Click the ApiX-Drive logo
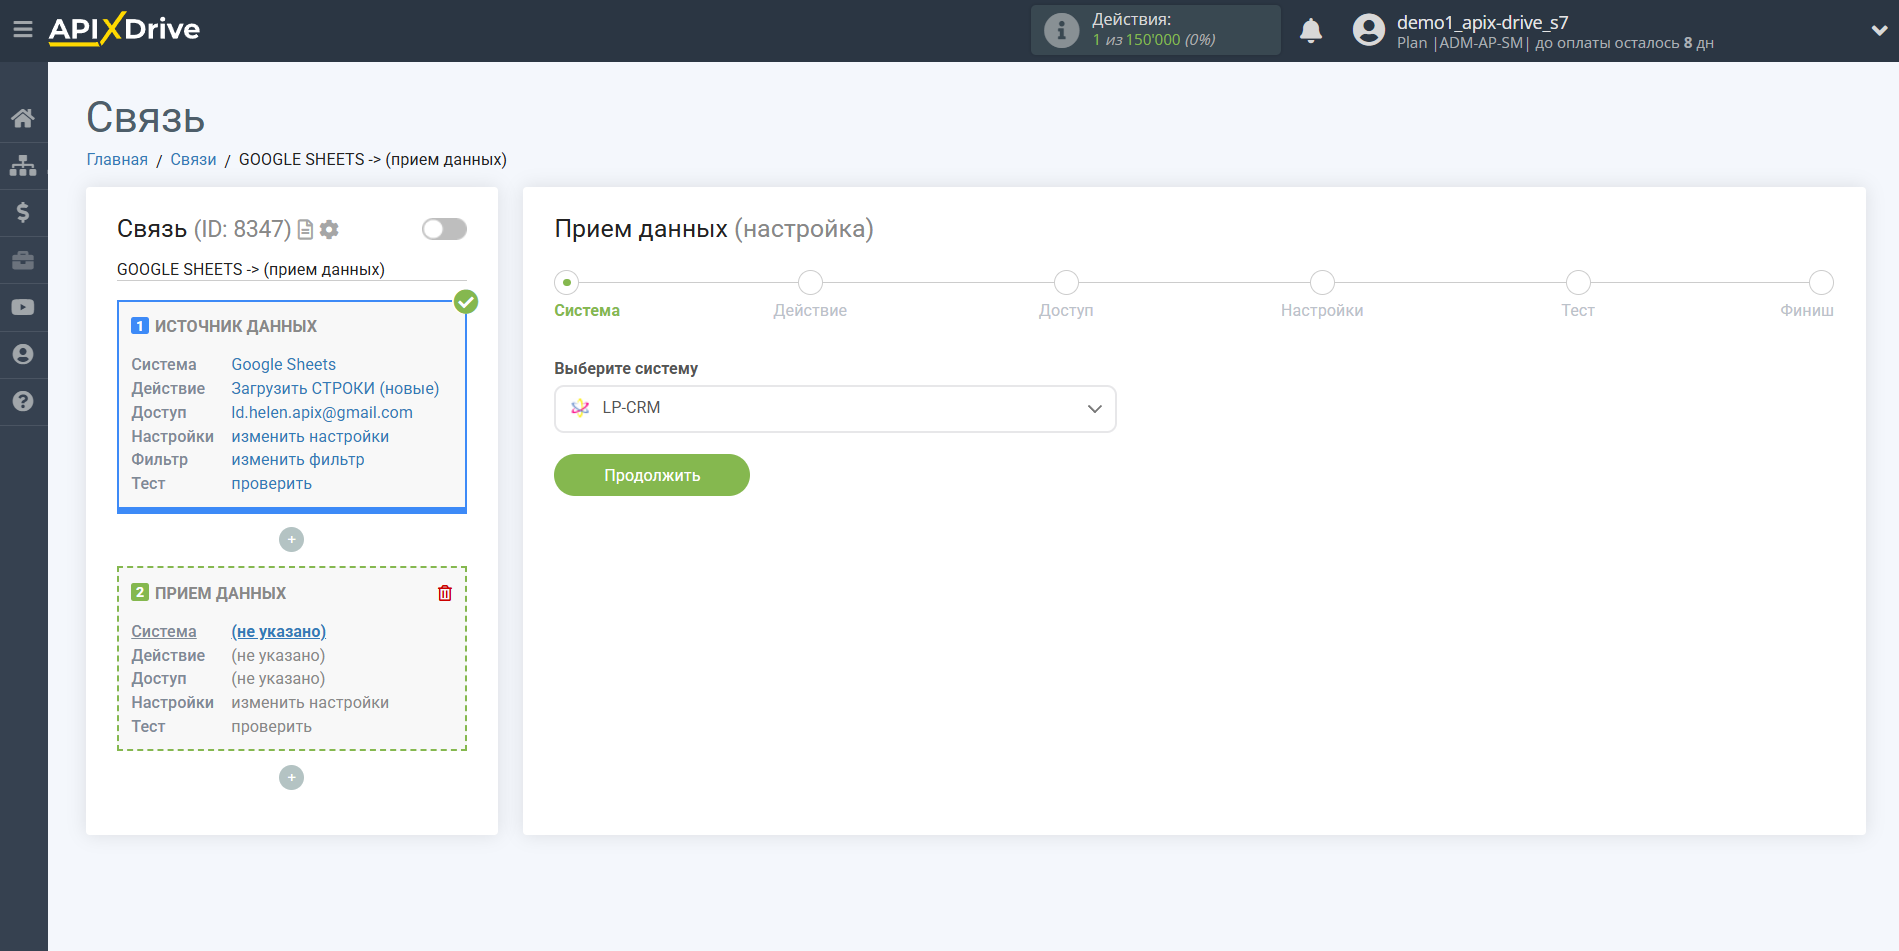The width and height of the screenshot is (1899, 951). click(x=124, y=29)
